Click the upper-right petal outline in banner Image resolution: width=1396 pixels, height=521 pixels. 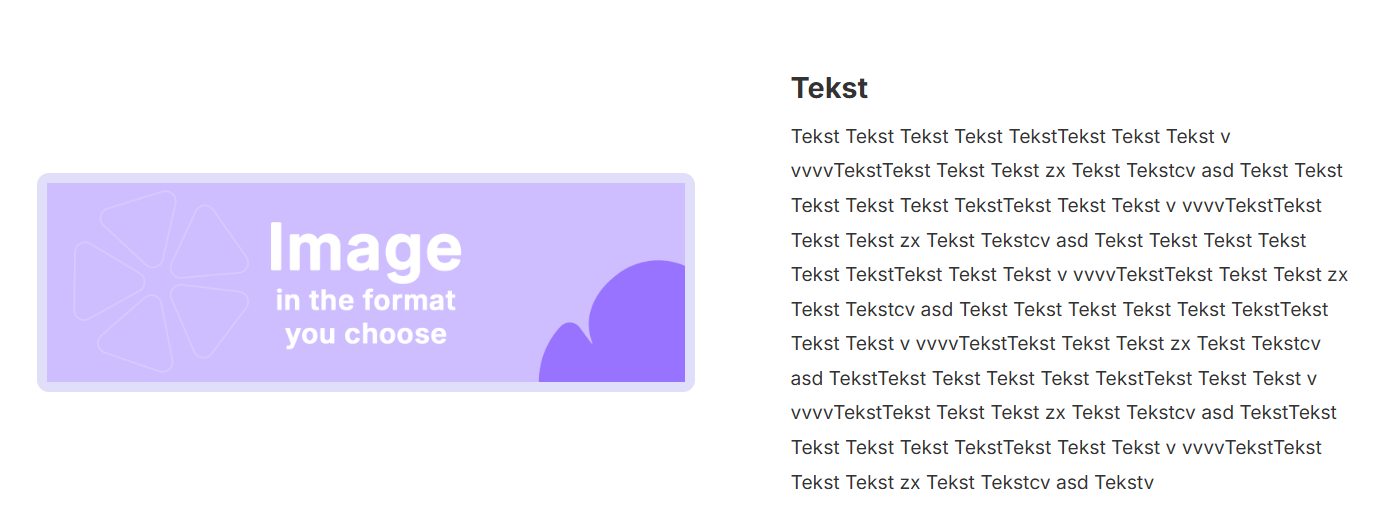coord(209,244)
